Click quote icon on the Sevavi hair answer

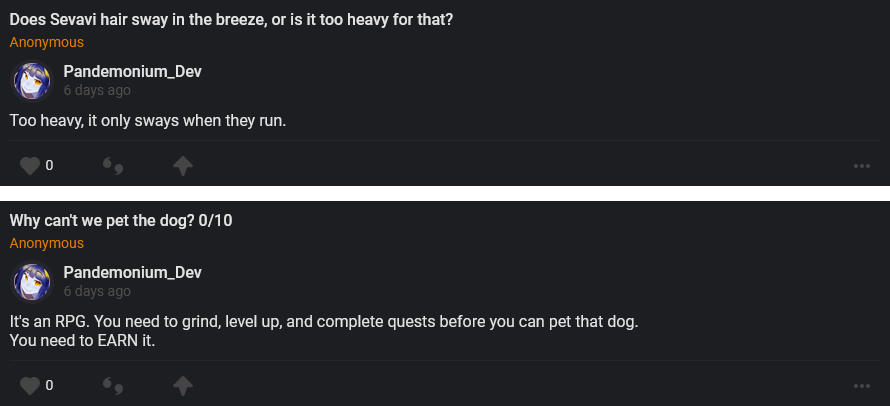pos(113,165)
